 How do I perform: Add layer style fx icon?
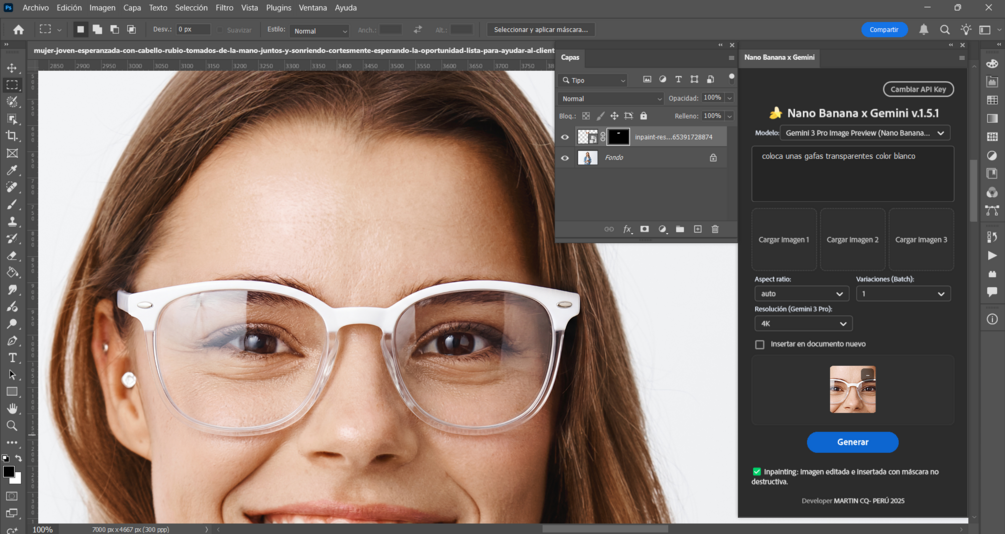[627, 229]
